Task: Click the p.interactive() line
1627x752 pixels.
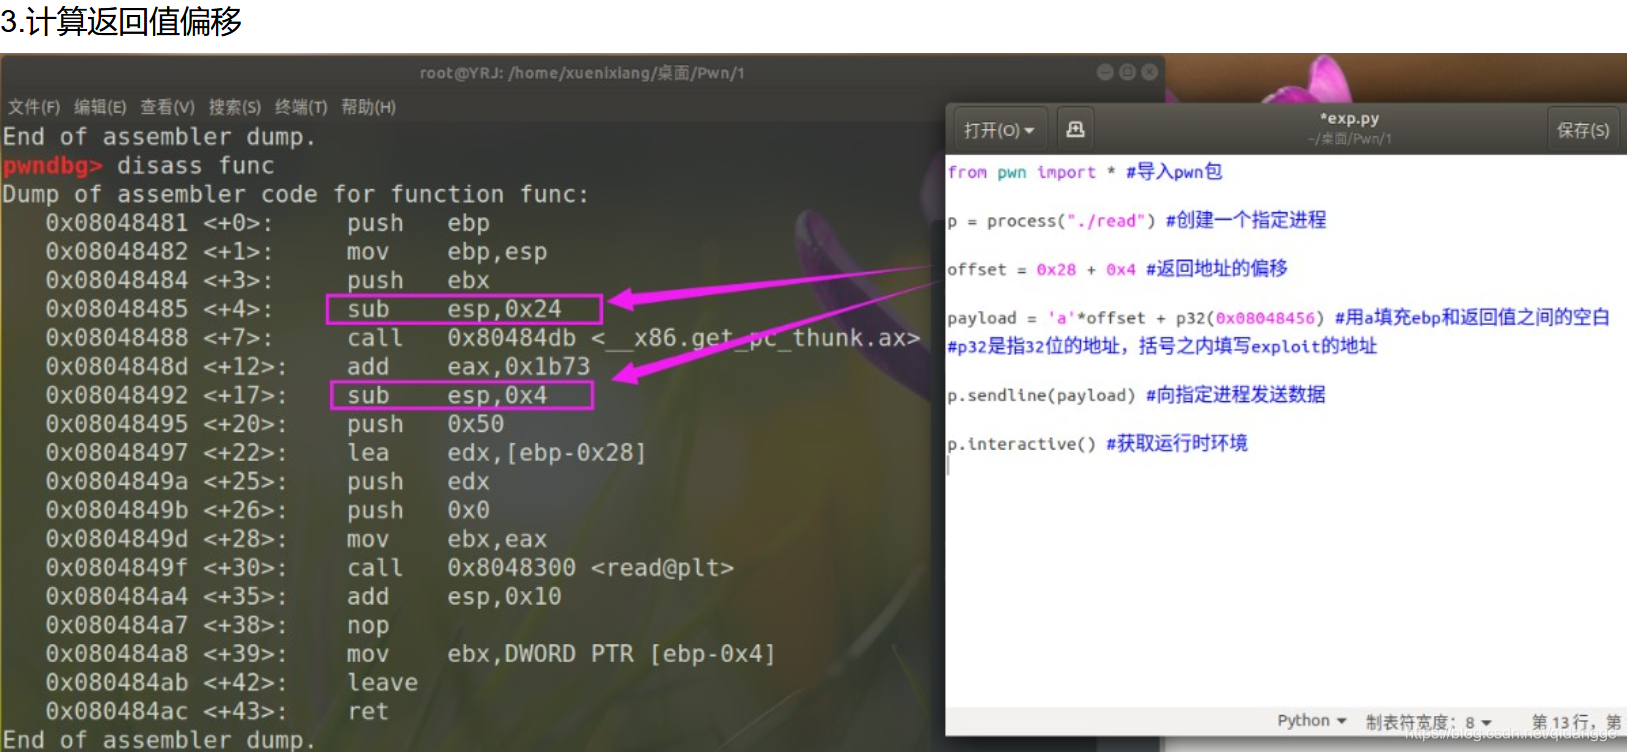Action: [x=1097, y=443]
